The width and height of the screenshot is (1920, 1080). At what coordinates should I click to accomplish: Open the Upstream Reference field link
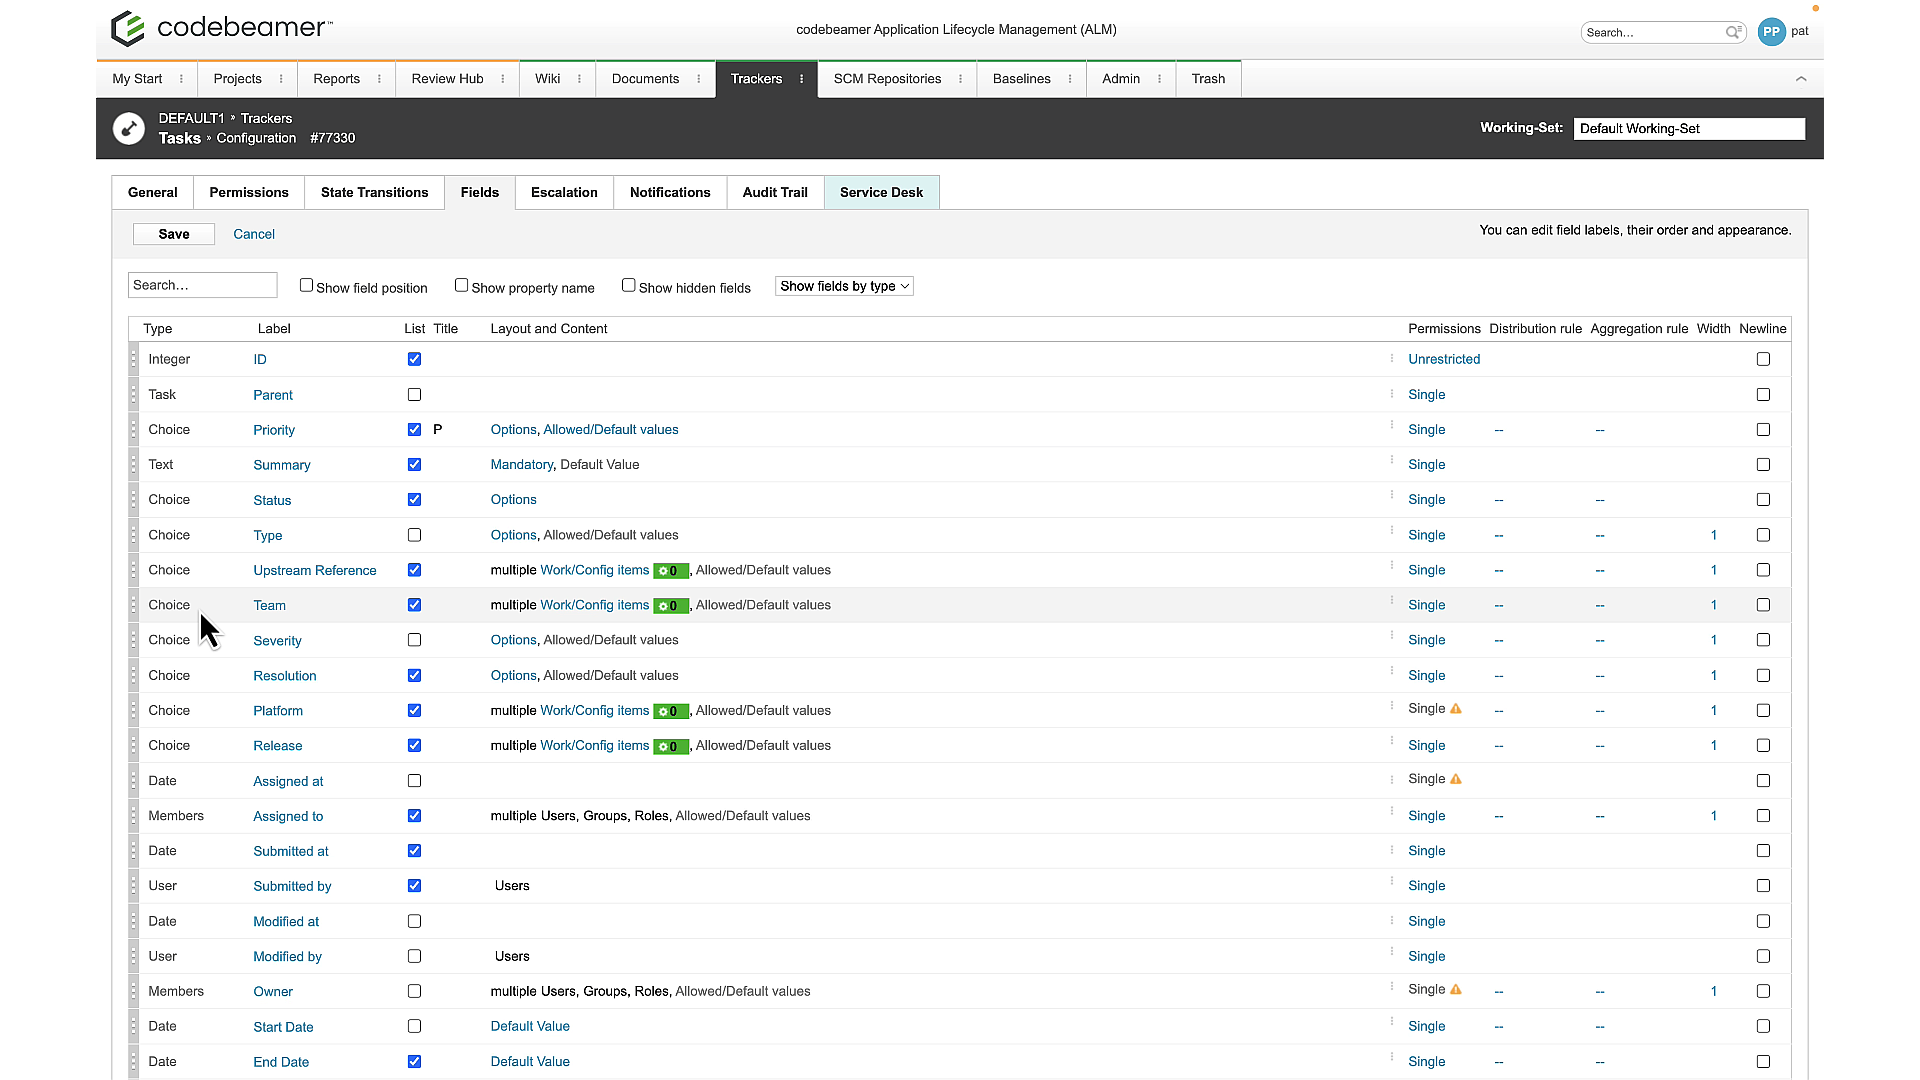pyautogui.click(x=315, y=570)
